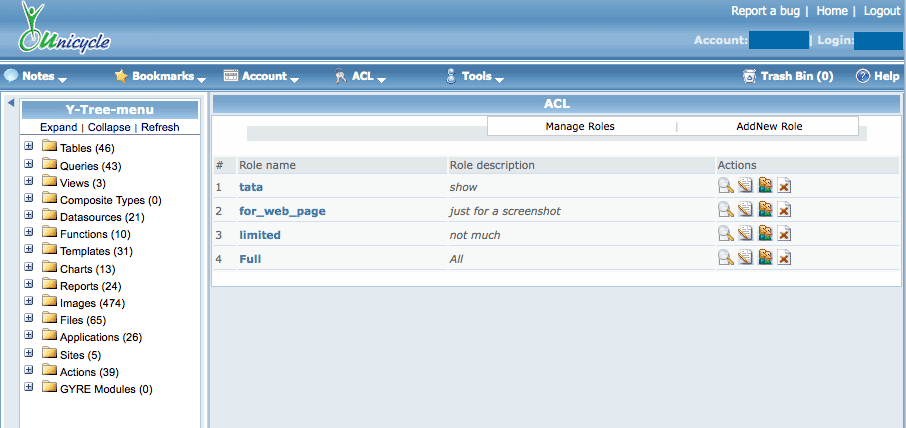Expand the Queries plus box

point(29,165)
